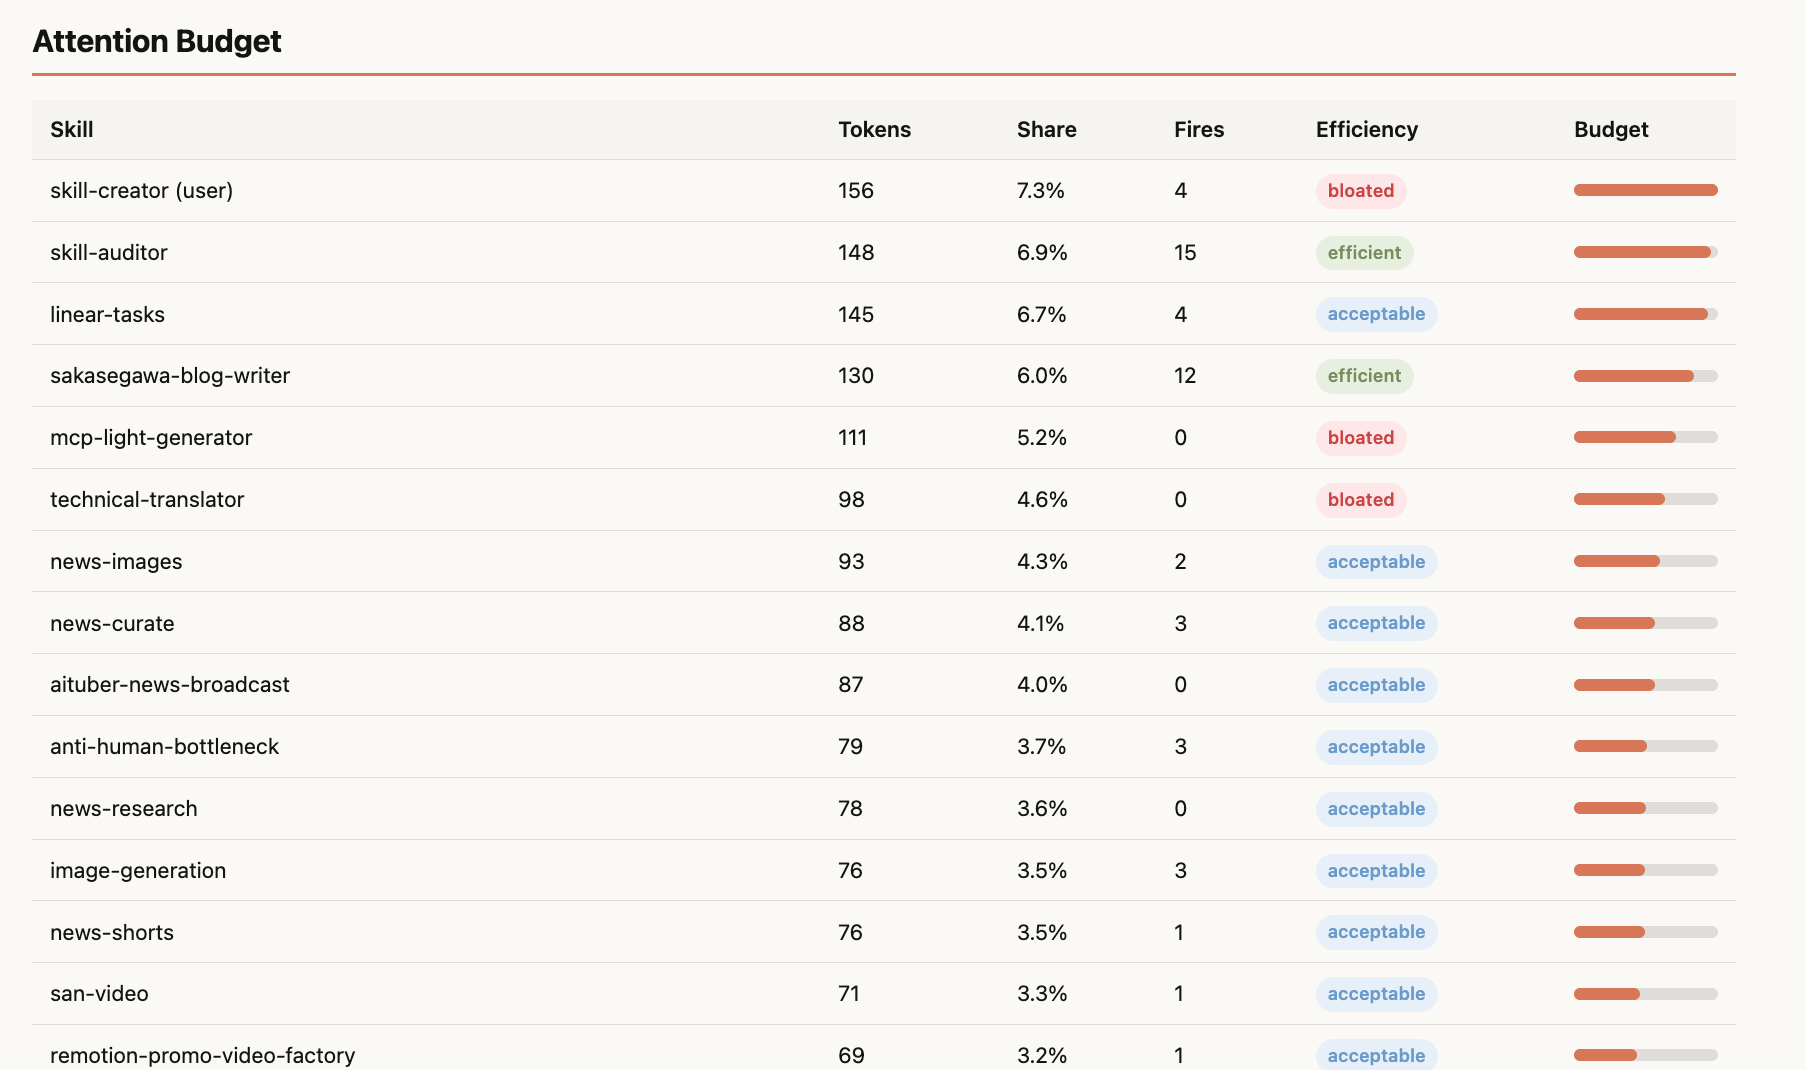The height and width of the screenshot is (1070, 1806).
Task: Click the Tokens column header
Action: click(874, 130)
